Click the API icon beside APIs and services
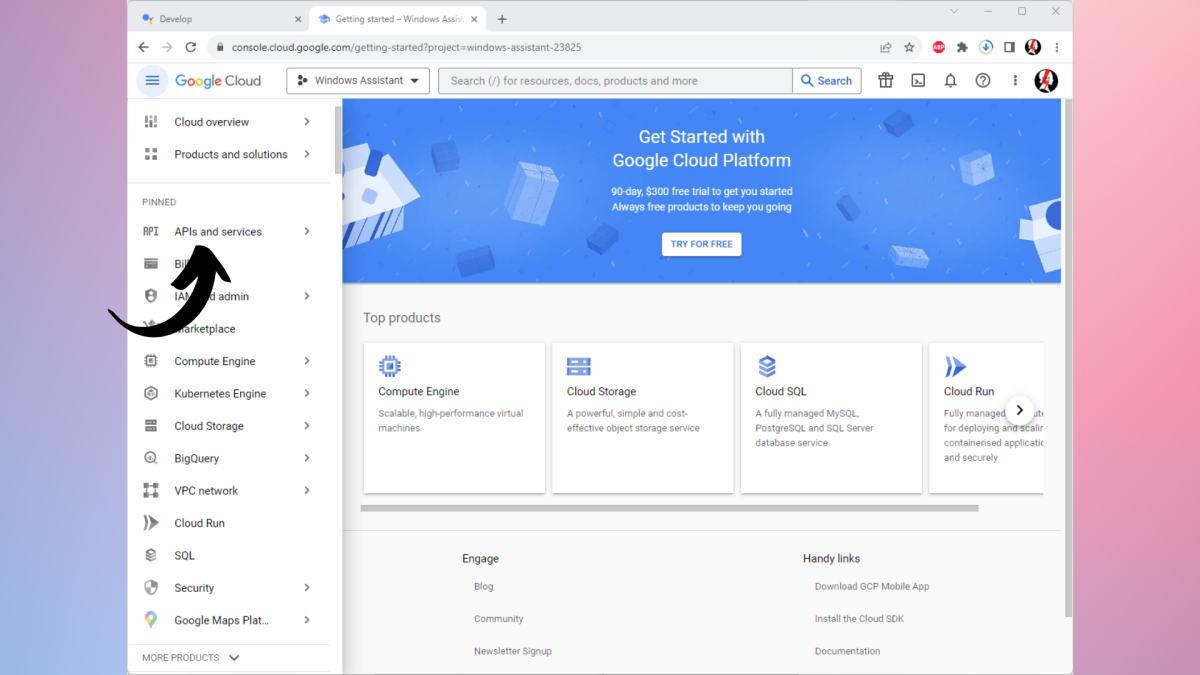The image size is (1200, 675). pyautogui.click(x=151, y=231)
